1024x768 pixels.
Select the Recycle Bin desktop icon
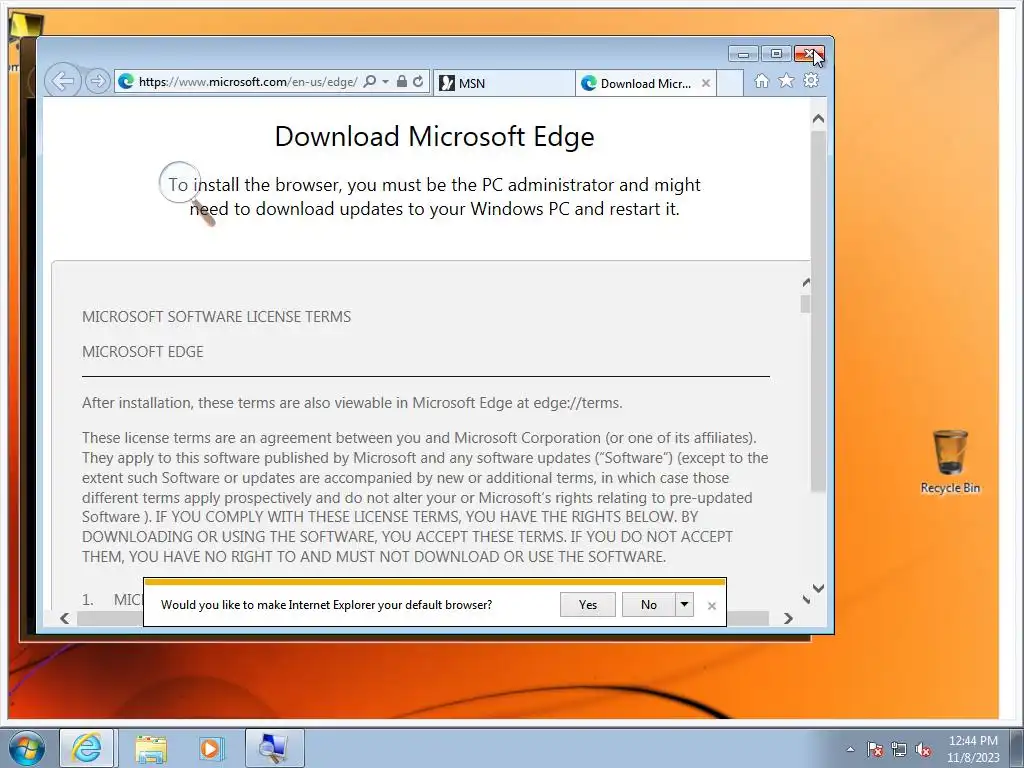coord(950,461)
